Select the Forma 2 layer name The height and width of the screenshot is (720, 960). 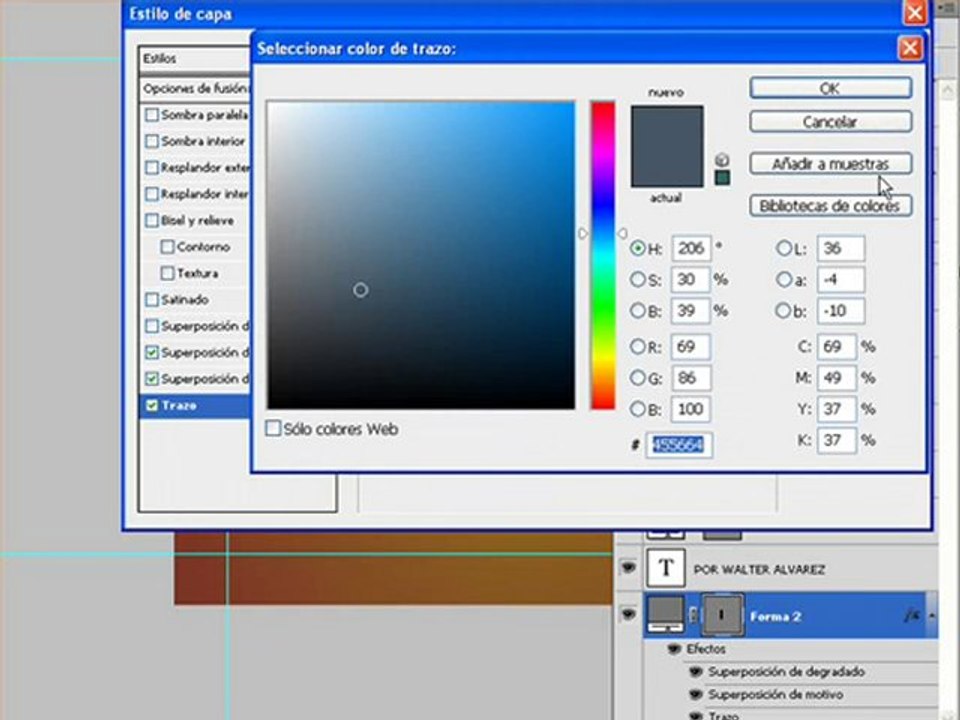(775, 617)
